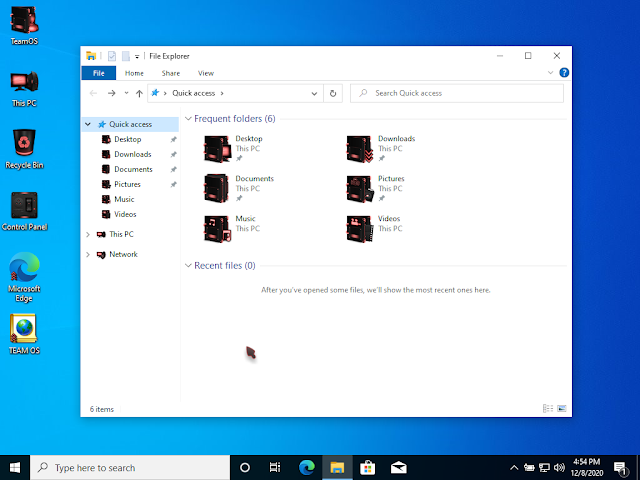
Task: Click the New folder icon in title bar
Action: pyautogui.click(x=126, y=56)
